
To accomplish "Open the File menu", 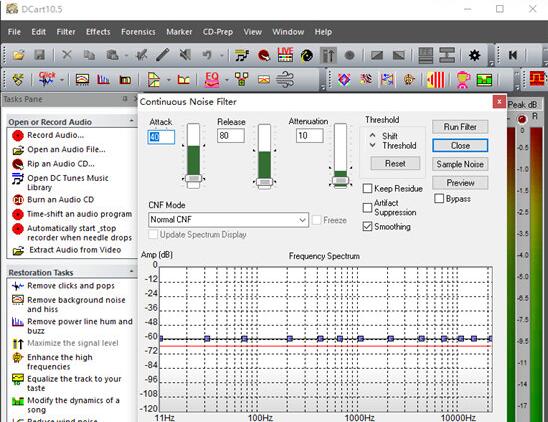I will click(x=14, y=32).
